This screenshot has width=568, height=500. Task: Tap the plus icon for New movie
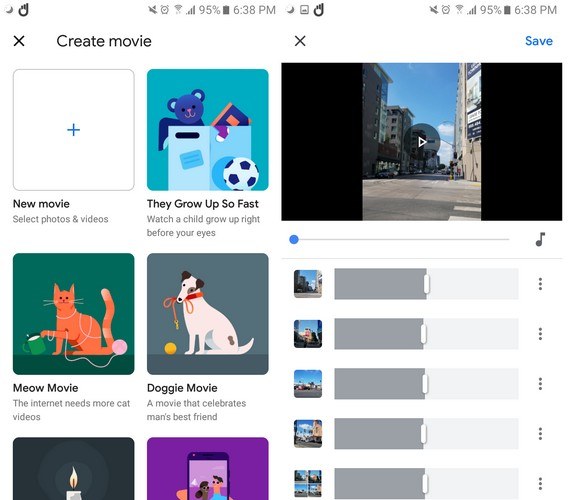(x=74, y=130)
